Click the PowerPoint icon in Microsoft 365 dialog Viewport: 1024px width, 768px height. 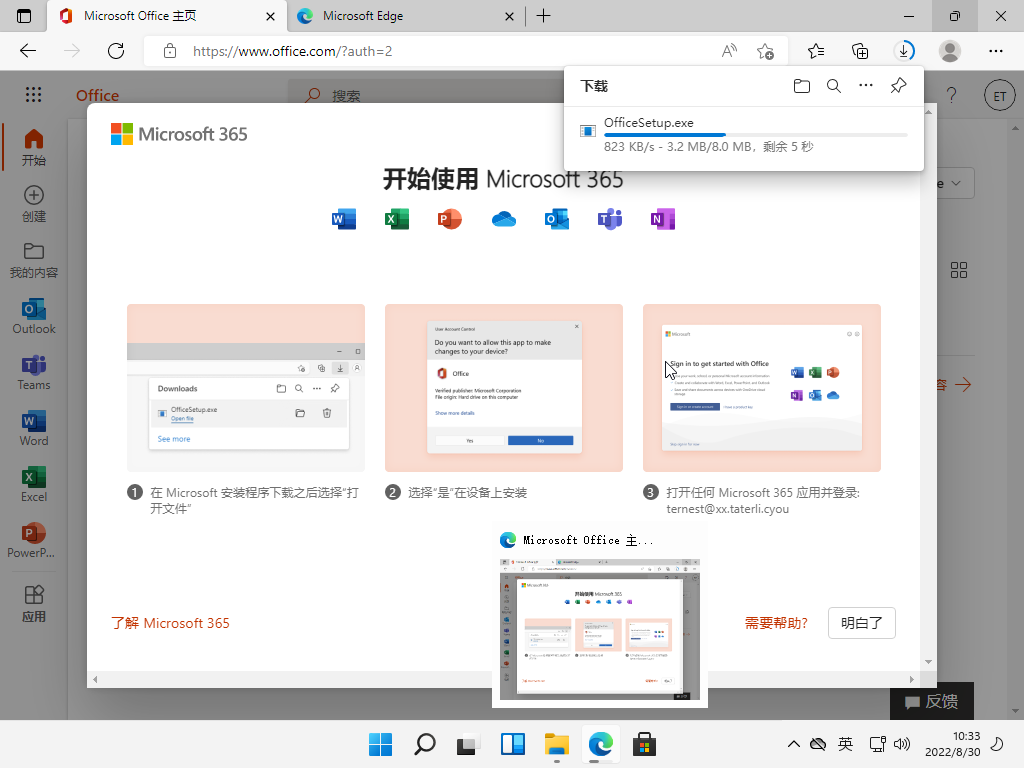[x=449, y=219]
